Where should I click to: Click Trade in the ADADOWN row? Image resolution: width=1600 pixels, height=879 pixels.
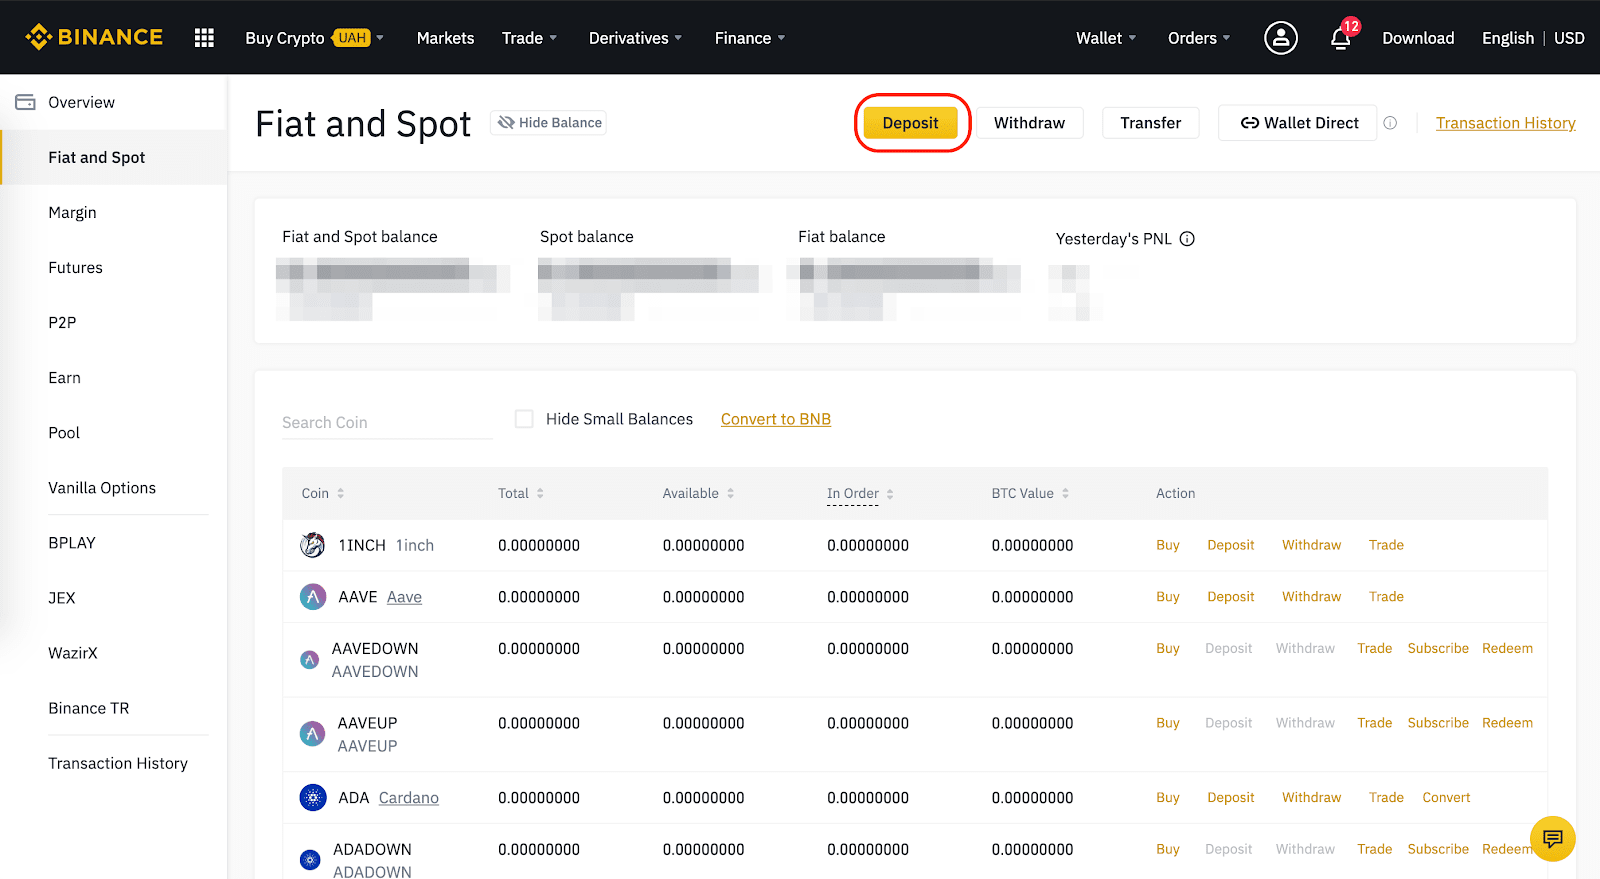click(x=1375, y=849)
